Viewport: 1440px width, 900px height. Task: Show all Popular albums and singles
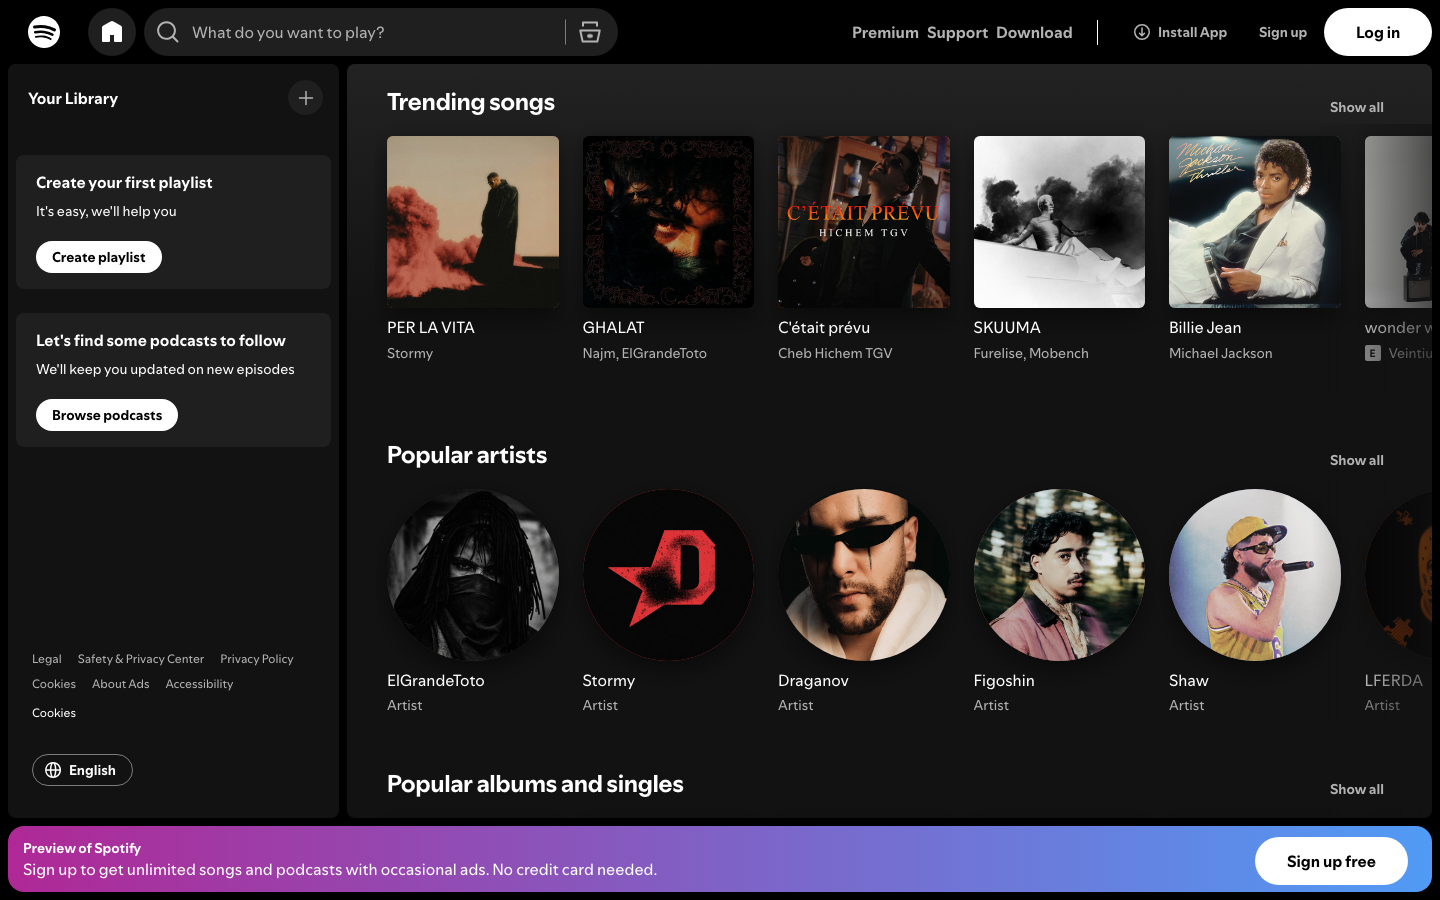(1356, 789)
